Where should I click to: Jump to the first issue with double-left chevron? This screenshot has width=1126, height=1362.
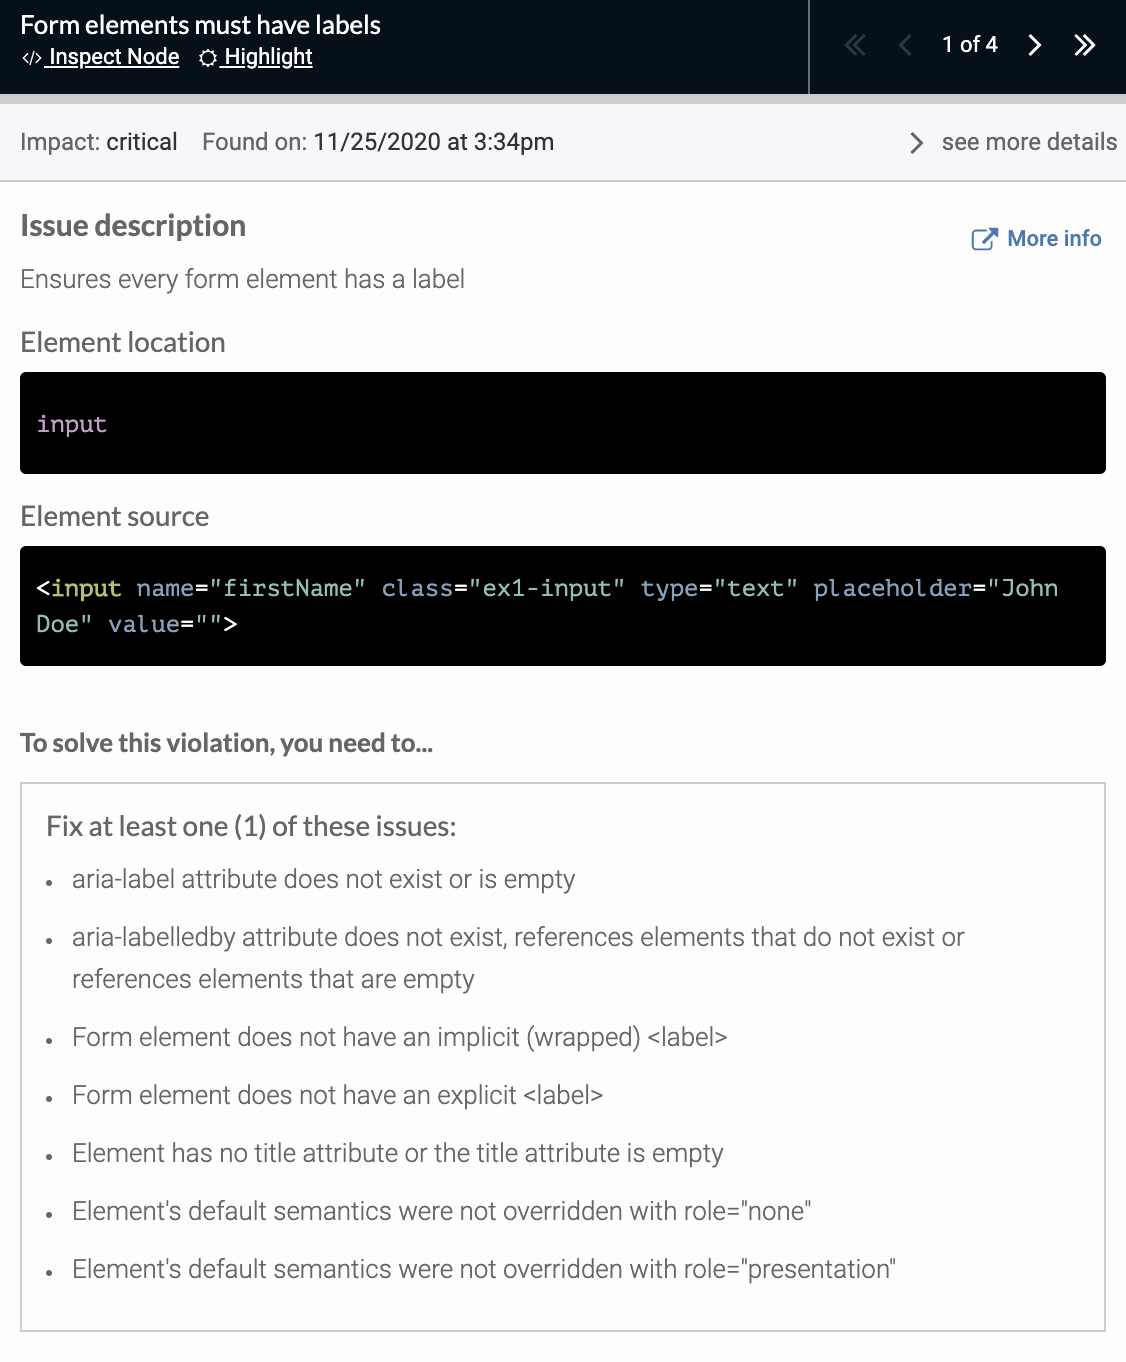click(853, 45)
